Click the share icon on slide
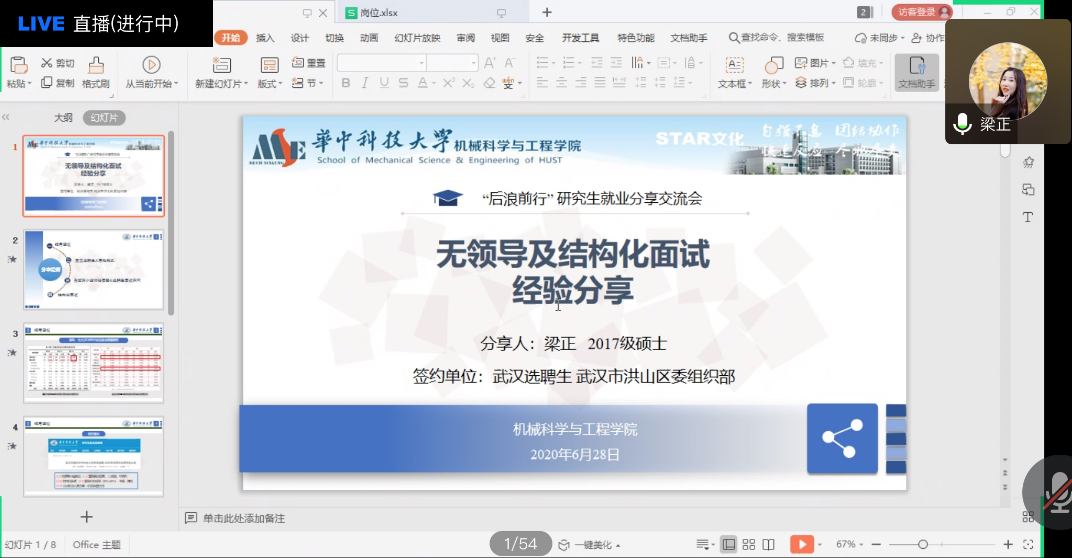The height and width of the screenshot is (558, 1072). tap(842, 438)
